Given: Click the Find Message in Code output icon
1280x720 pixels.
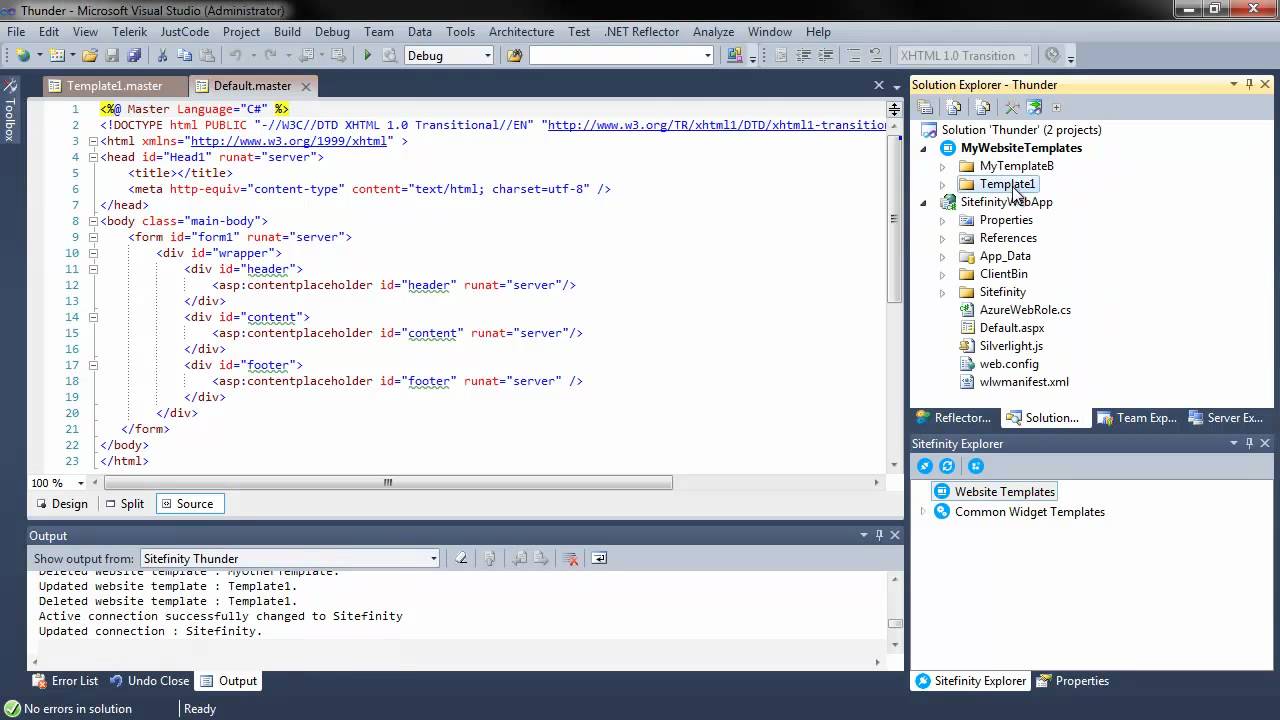Looking at the screenshot, I should click(x=461, y=559).
